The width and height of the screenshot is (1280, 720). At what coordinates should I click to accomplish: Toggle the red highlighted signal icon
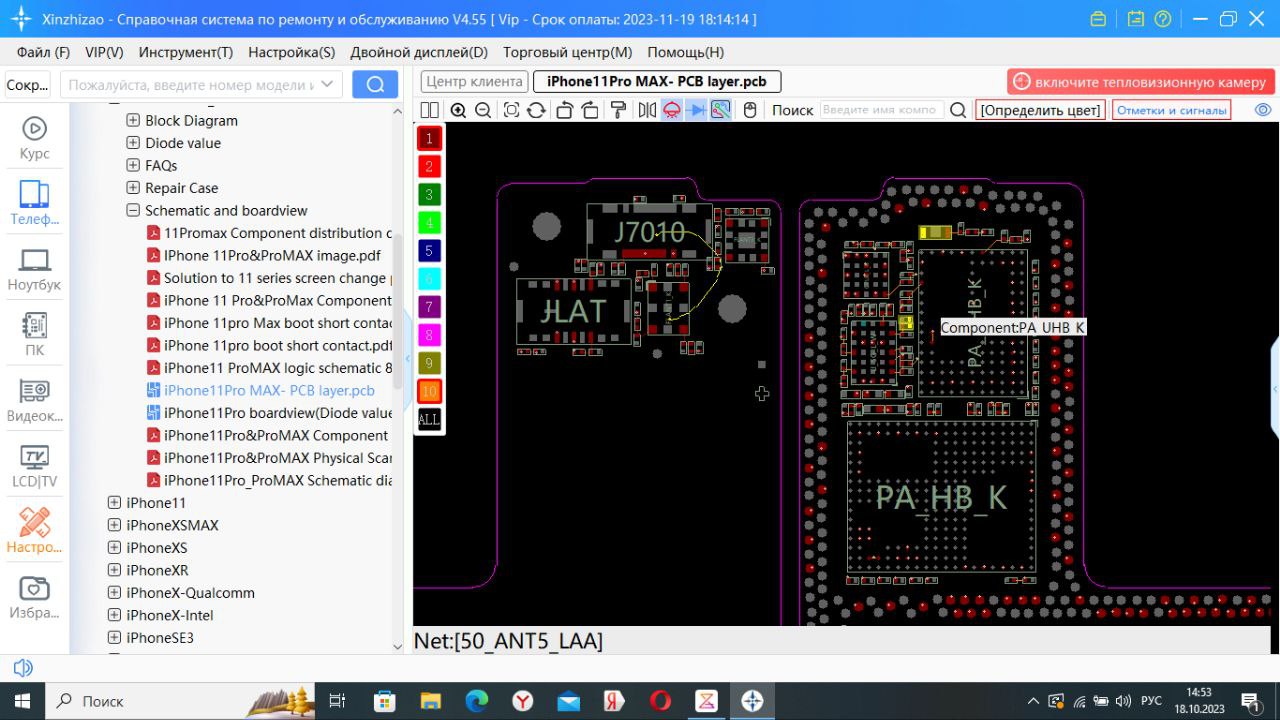672,110
